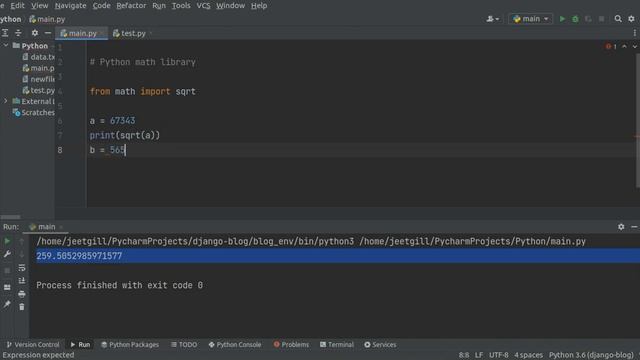Image resolution: width=640 pixels, height=360 pixels.
Task: Select test.py in Project tree
Action: tap(38, 90)
